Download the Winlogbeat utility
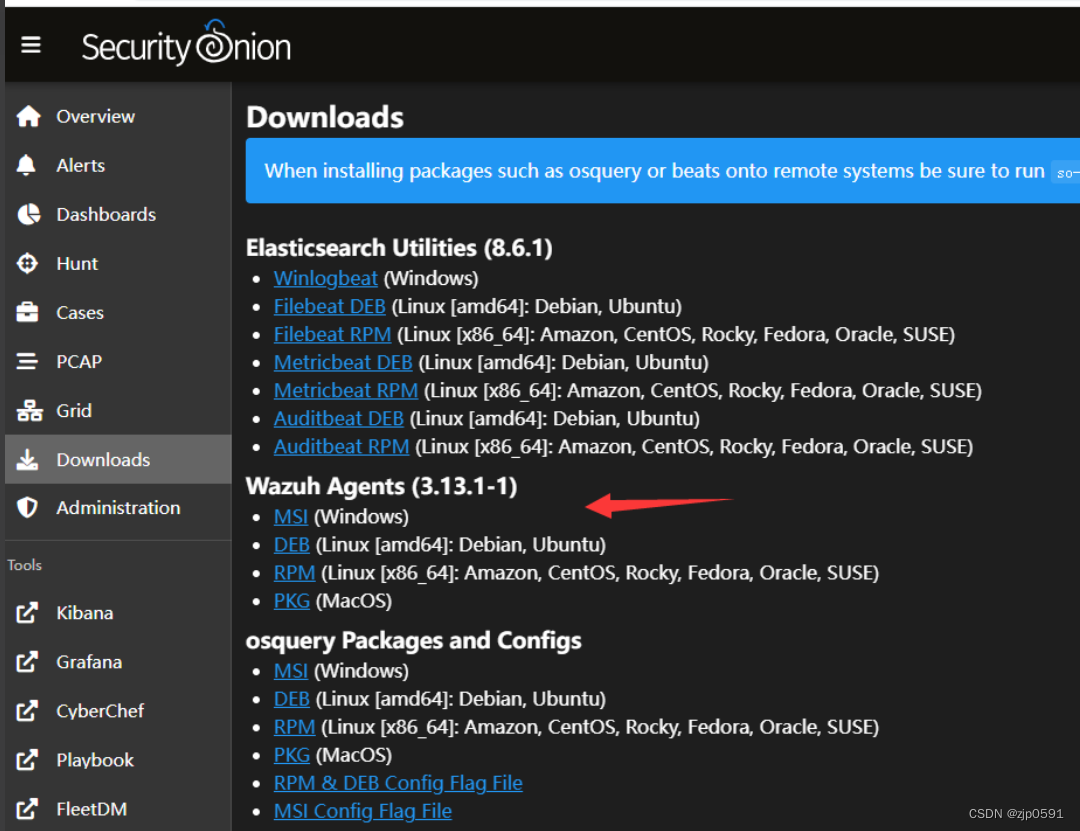Viewport: 1080px width, 831px height. (x=325, y=278)
